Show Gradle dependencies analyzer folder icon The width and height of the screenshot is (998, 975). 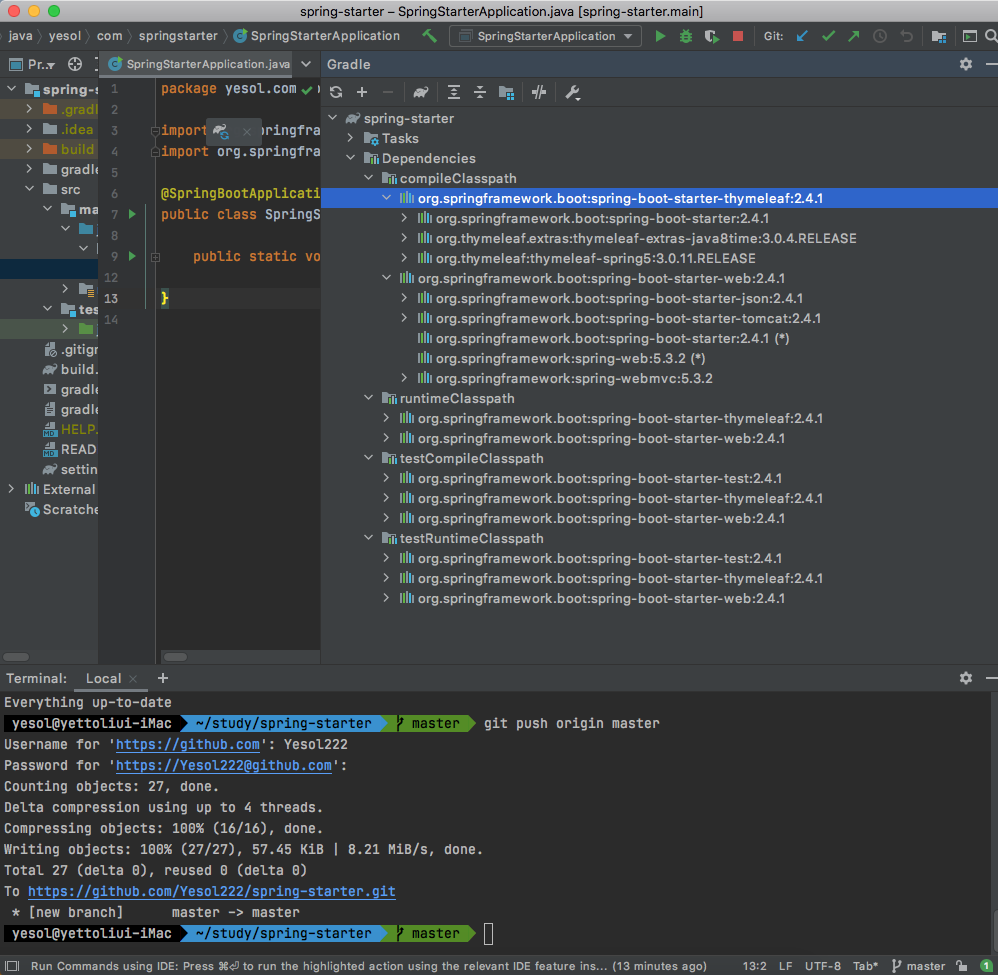pos(507,92)
